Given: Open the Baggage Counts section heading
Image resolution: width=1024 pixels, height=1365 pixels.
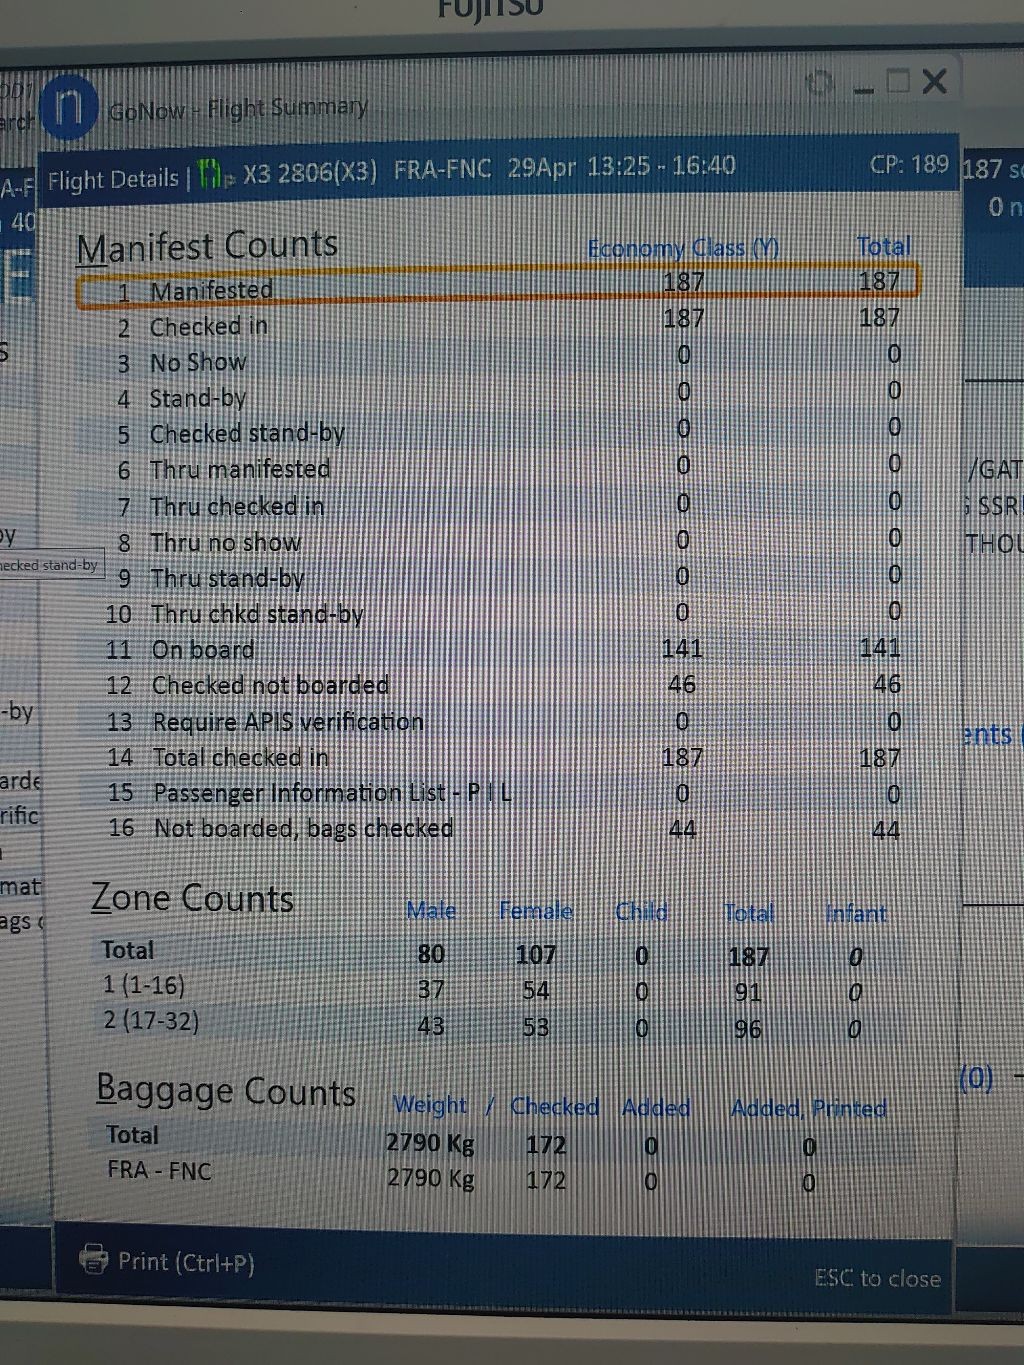Looking at the screenshot, I should tap(225, 1090).
